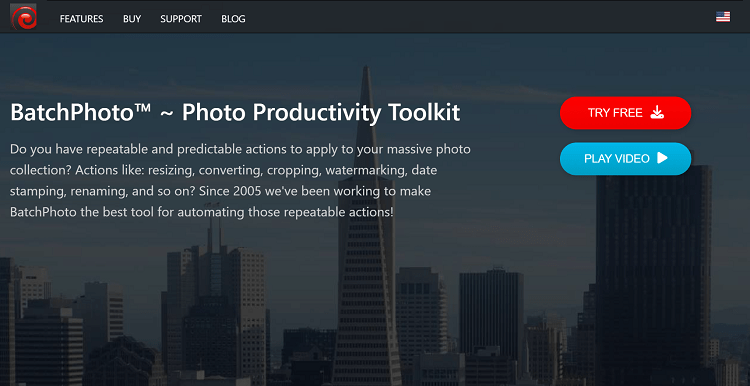Go to the BUY page

point(132,19)
